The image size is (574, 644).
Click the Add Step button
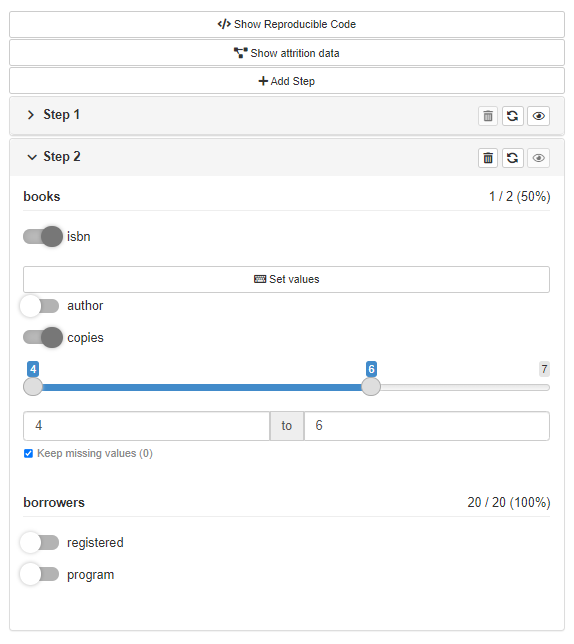point(287,81)
